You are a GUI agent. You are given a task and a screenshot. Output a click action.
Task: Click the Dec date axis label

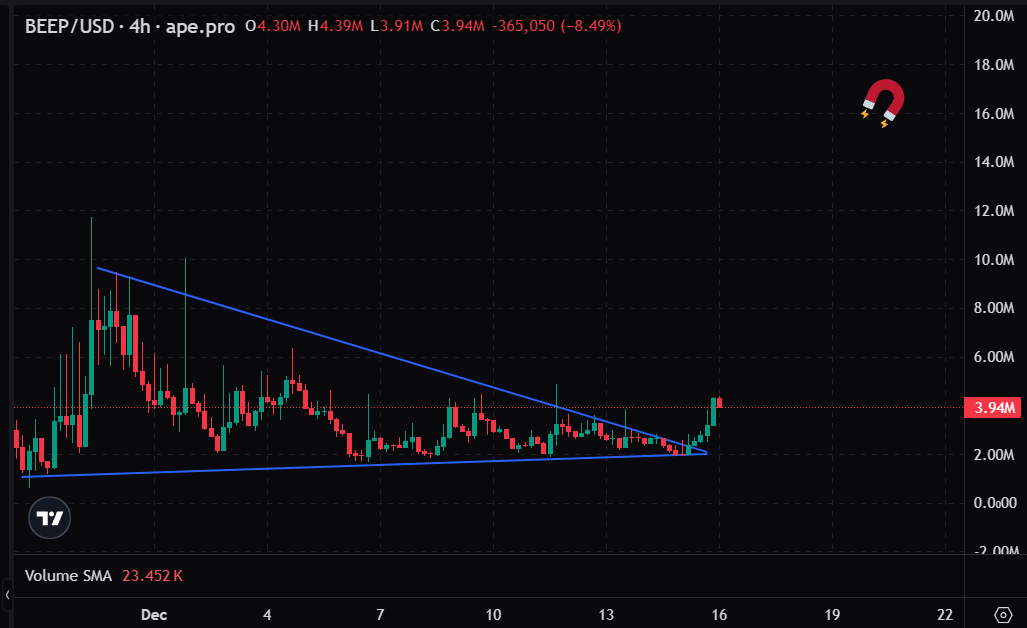(x=154, y=615)
